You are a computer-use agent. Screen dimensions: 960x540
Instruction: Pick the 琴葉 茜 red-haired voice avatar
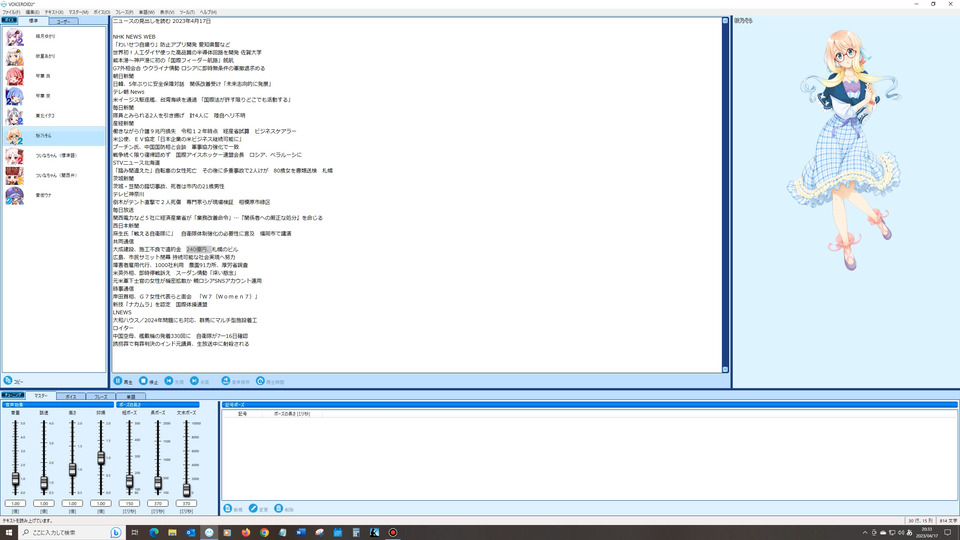point(15,76)
